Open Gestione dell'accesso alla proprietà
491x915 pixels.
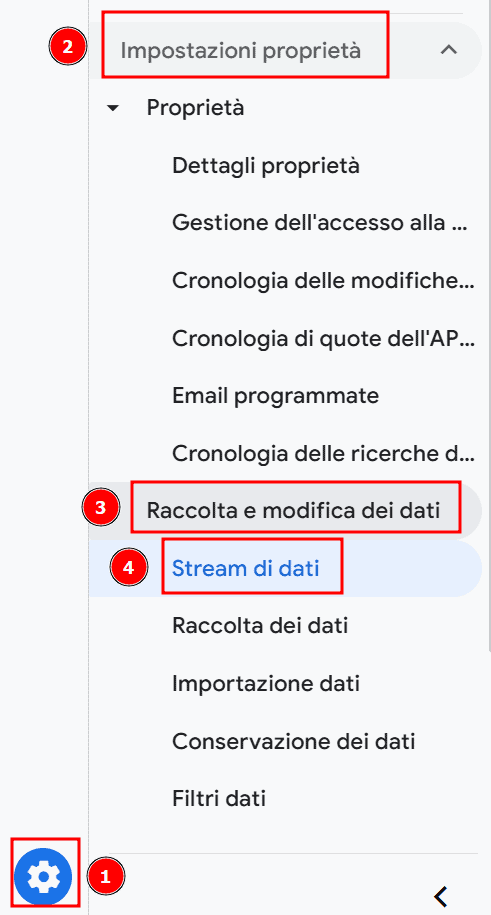(320, 223)
